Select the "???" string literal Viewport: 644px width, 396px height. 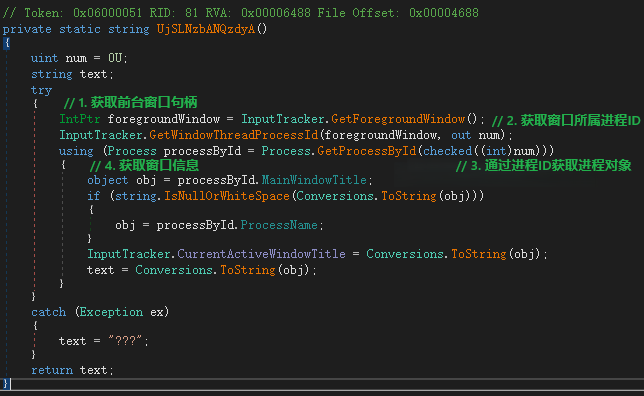[x=126, y=341]
